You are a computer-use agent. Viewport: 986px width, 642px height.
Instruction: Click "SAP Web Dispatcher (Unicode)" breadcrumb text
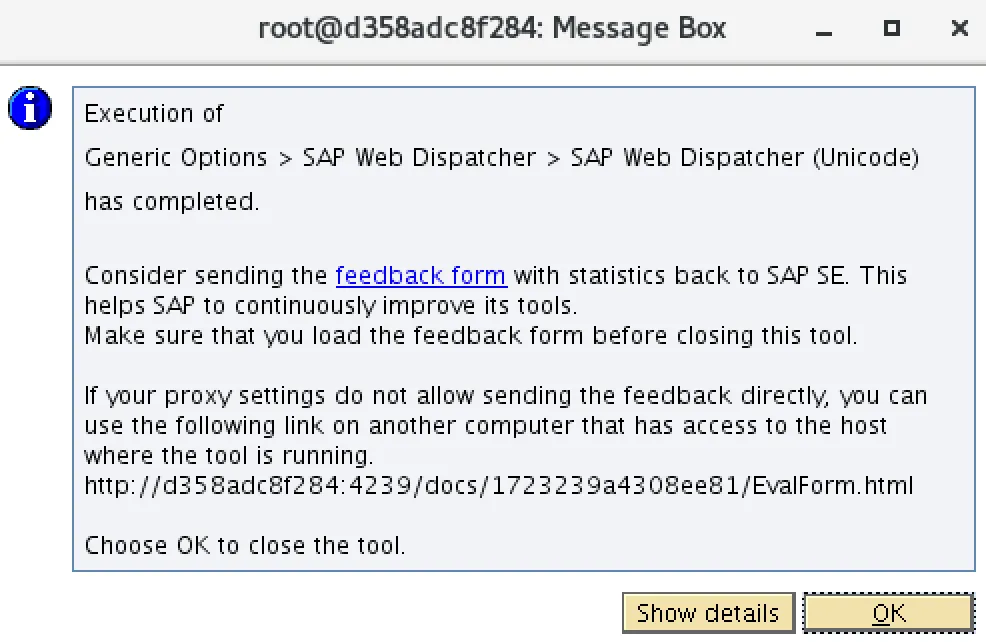click(x=744, y=158)
